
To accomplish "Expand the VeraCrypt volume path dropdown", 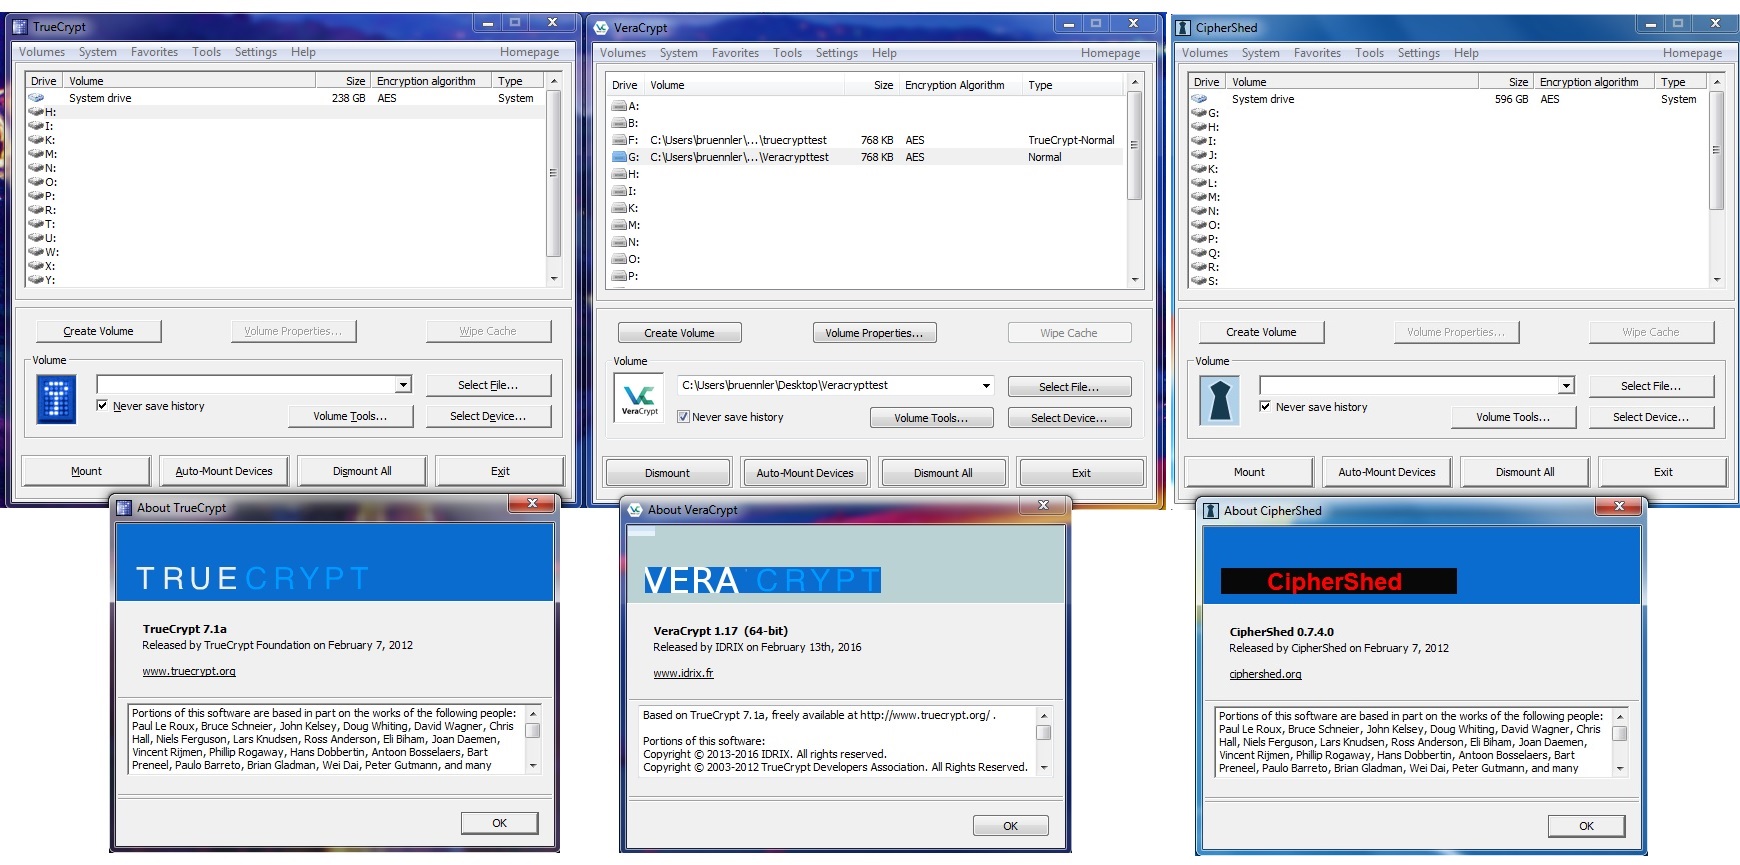I will (986, 386).
